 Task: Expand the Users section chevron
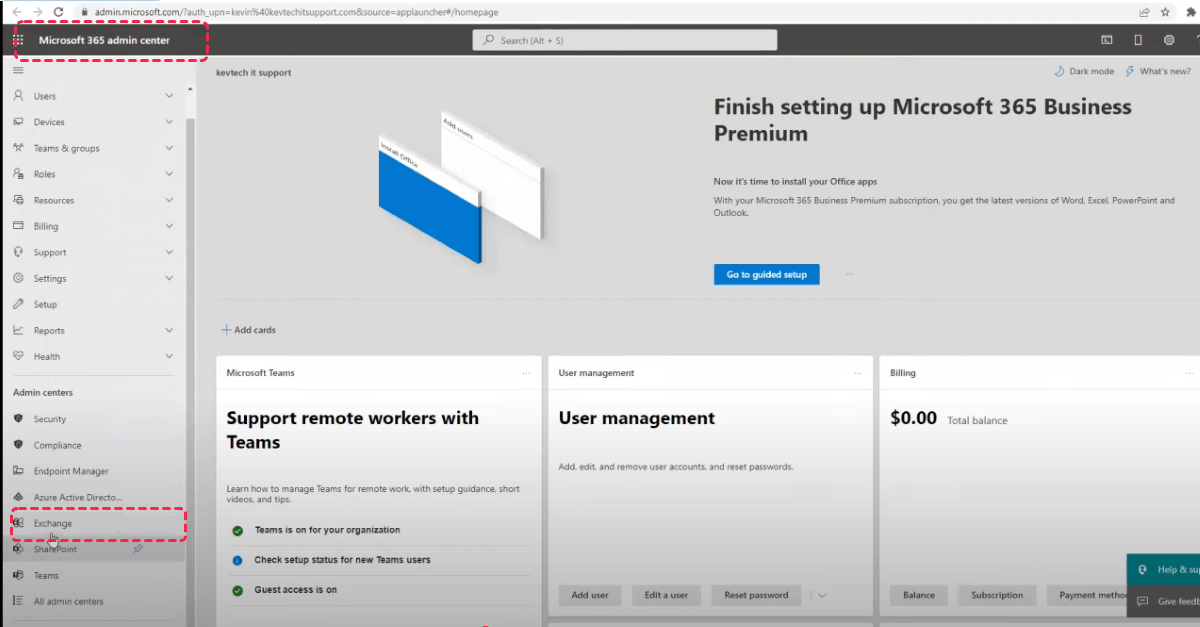pyautogui.click(x=169, y=96)
